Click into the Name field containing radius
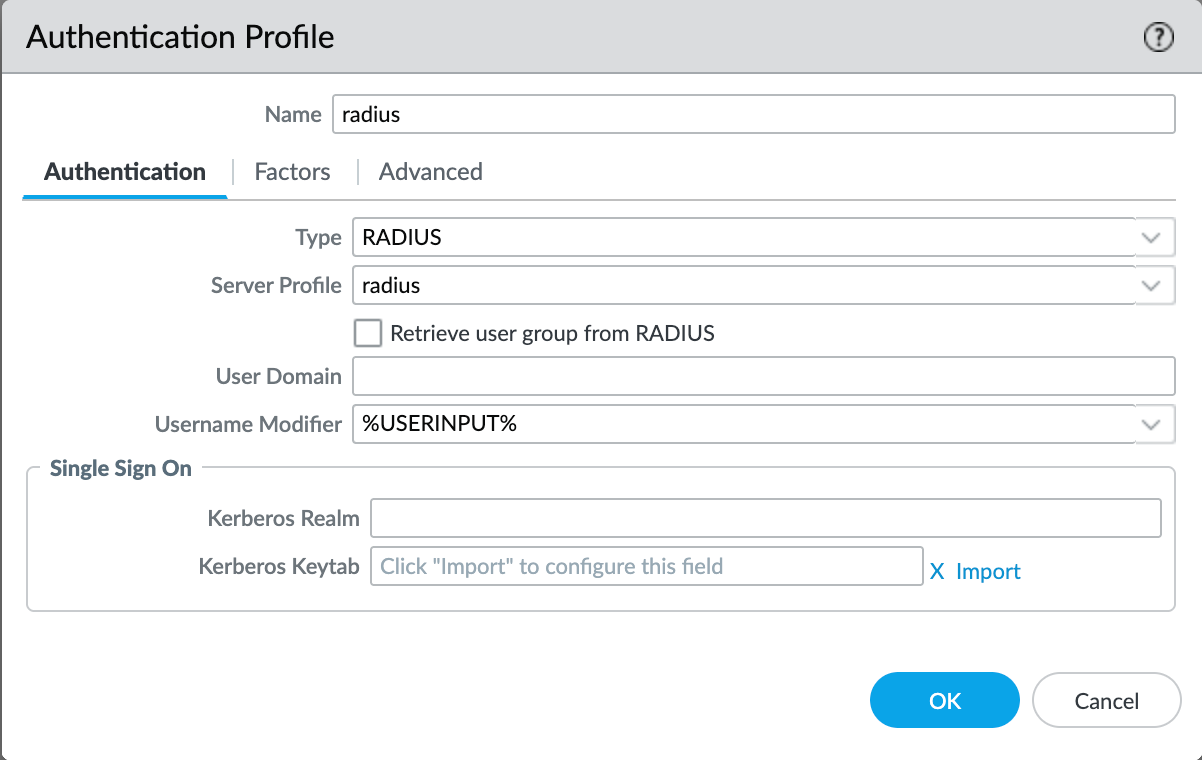 [x=752, y=114]
